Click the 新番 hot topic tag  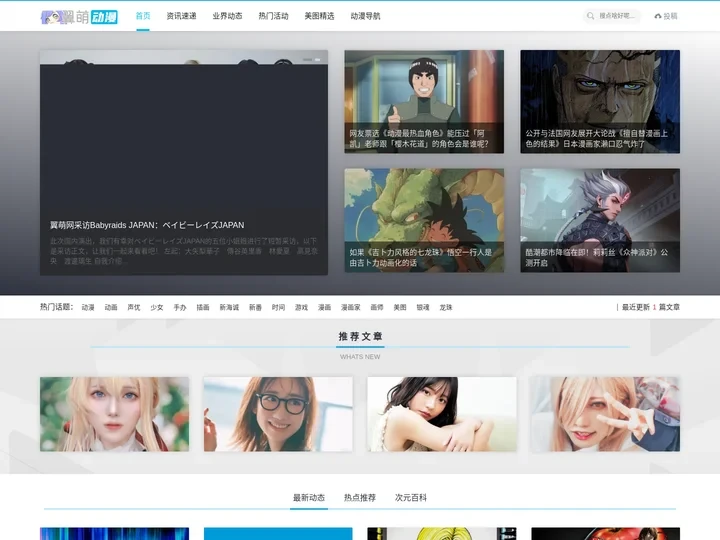(255, 307)
